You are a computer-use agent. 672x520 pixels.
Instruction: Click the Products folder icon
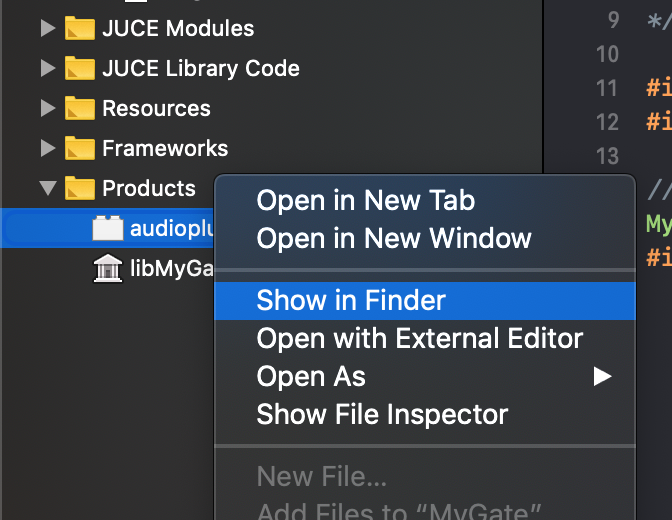[x=79, y=189]
